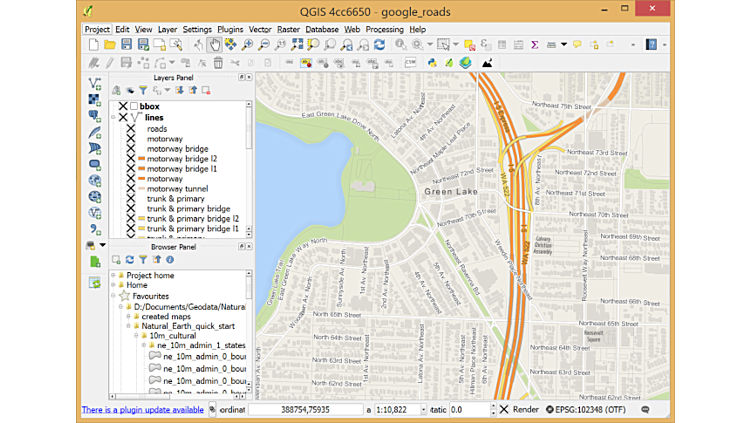Open the map scale dropdown
Screen dimensions: 752x423
tap(423, 410)
